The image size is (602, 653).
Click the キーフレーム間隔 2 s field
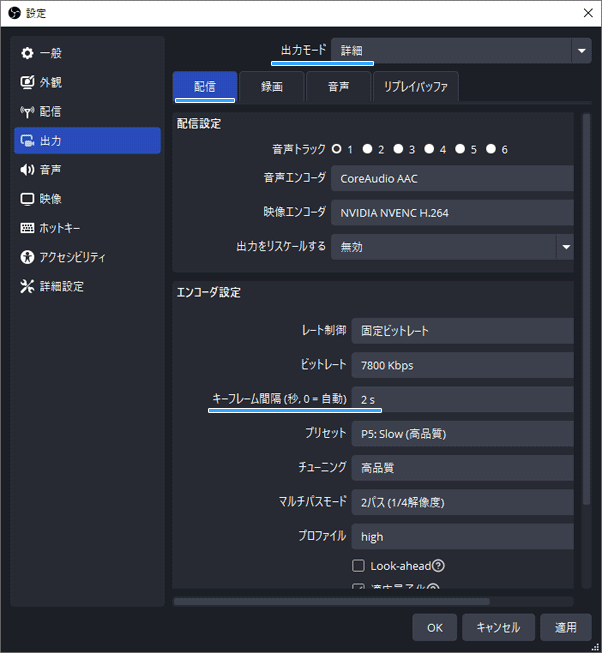[463, 399]
